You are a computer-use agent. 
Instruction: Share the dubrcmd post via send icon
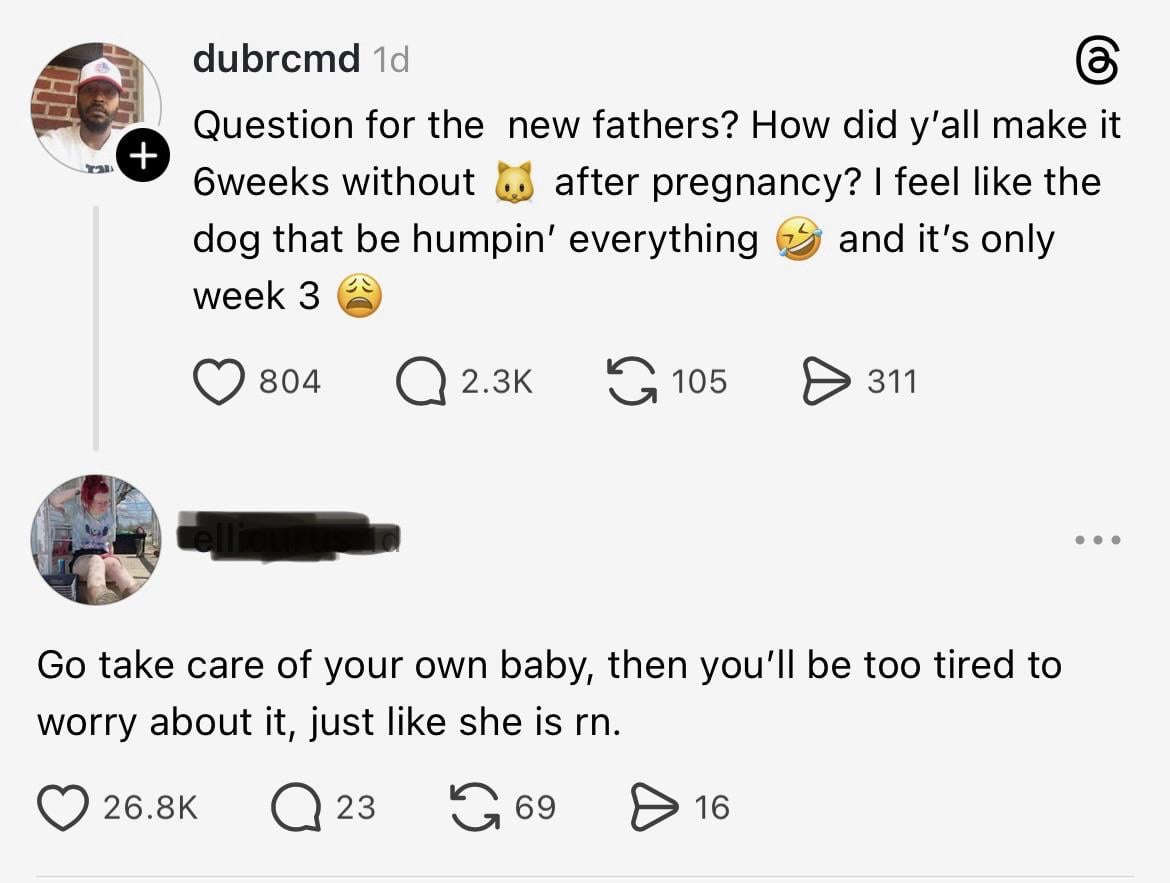click(826, 381)
